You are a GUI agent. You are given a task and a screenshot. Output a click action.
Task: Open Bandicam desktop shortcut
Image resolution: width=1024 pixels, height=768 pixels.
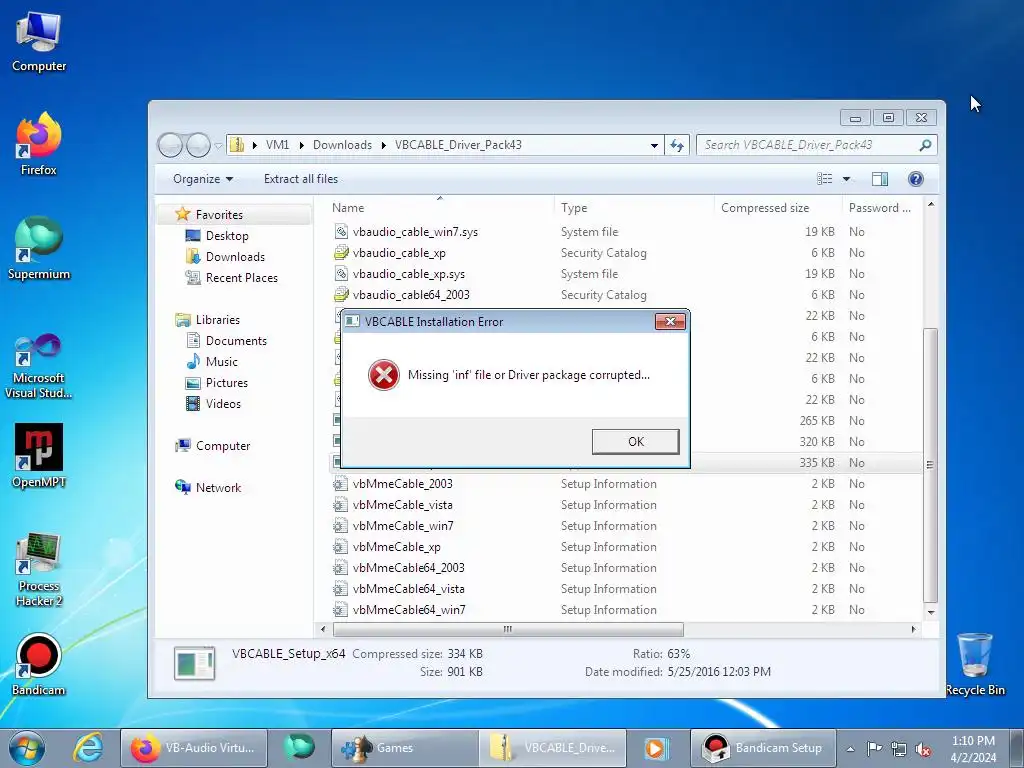point(39,664)
